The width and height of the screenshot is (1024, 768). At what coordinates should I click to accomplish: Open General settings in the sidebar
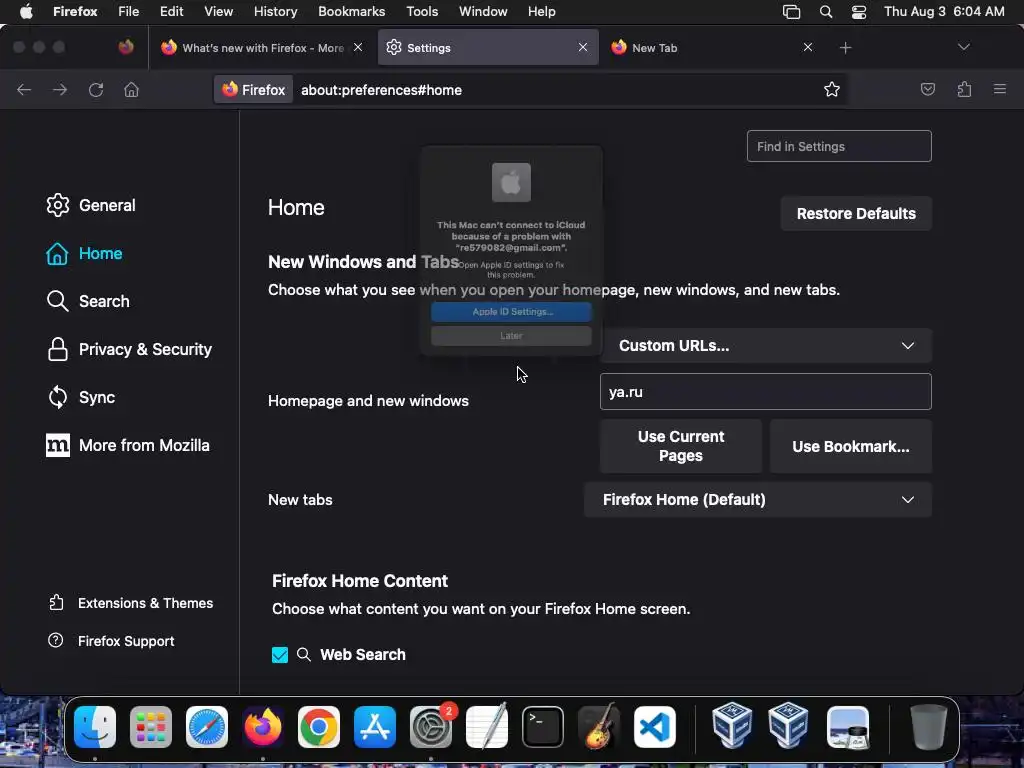[x=91, y=205]
